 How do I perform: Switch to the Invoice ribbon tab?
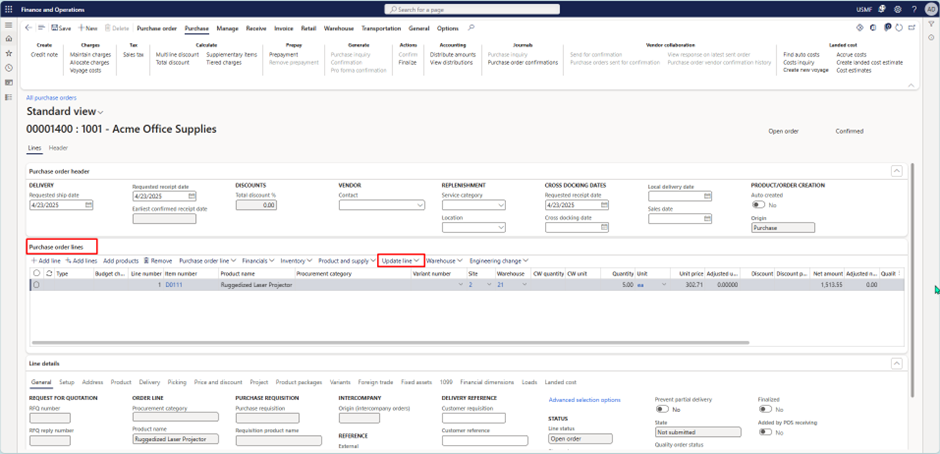(284, 28)
